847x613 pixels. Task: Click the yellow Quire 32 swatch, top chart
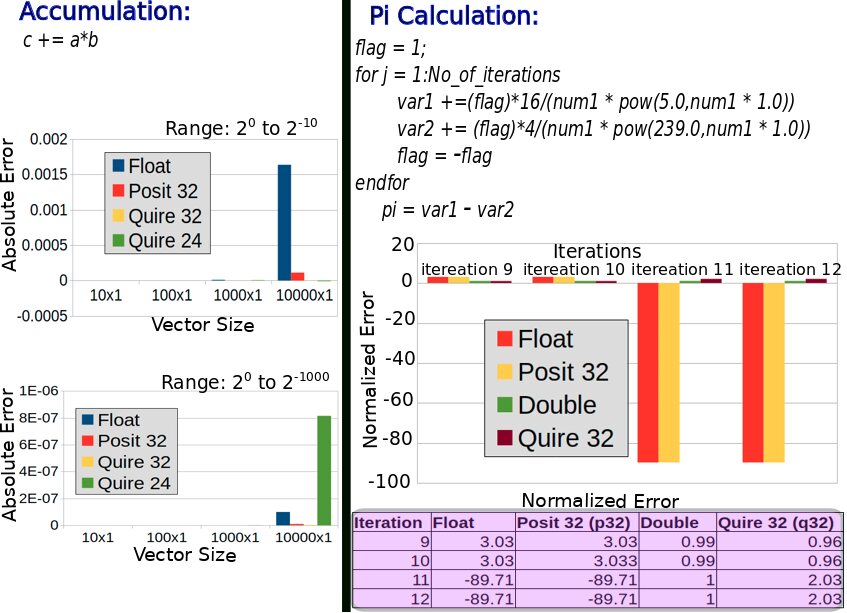click(x=118, y=215)
